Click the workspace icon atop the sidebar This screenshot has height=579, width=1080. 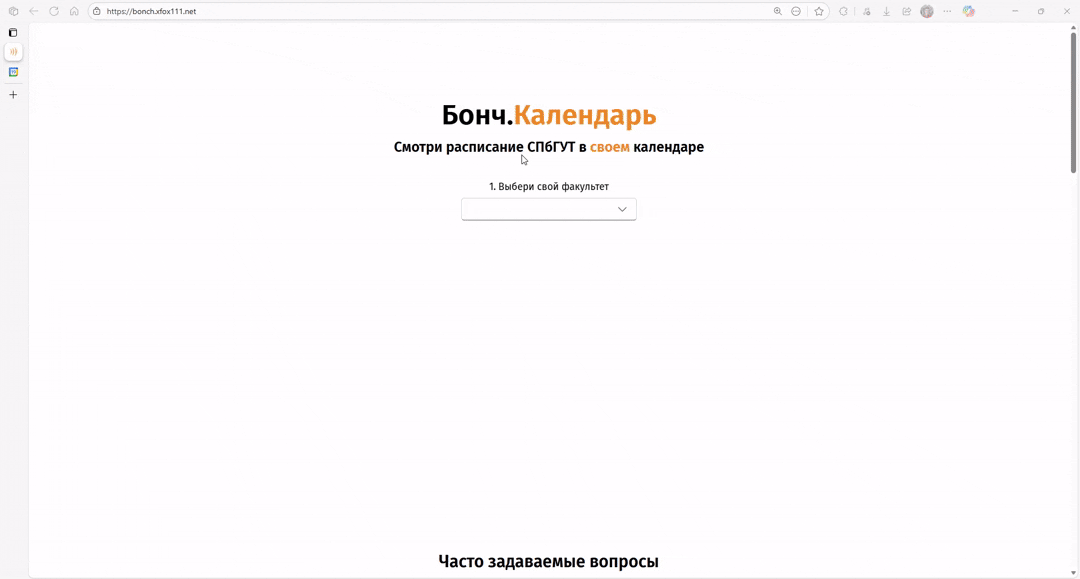[x=12, y=32]
